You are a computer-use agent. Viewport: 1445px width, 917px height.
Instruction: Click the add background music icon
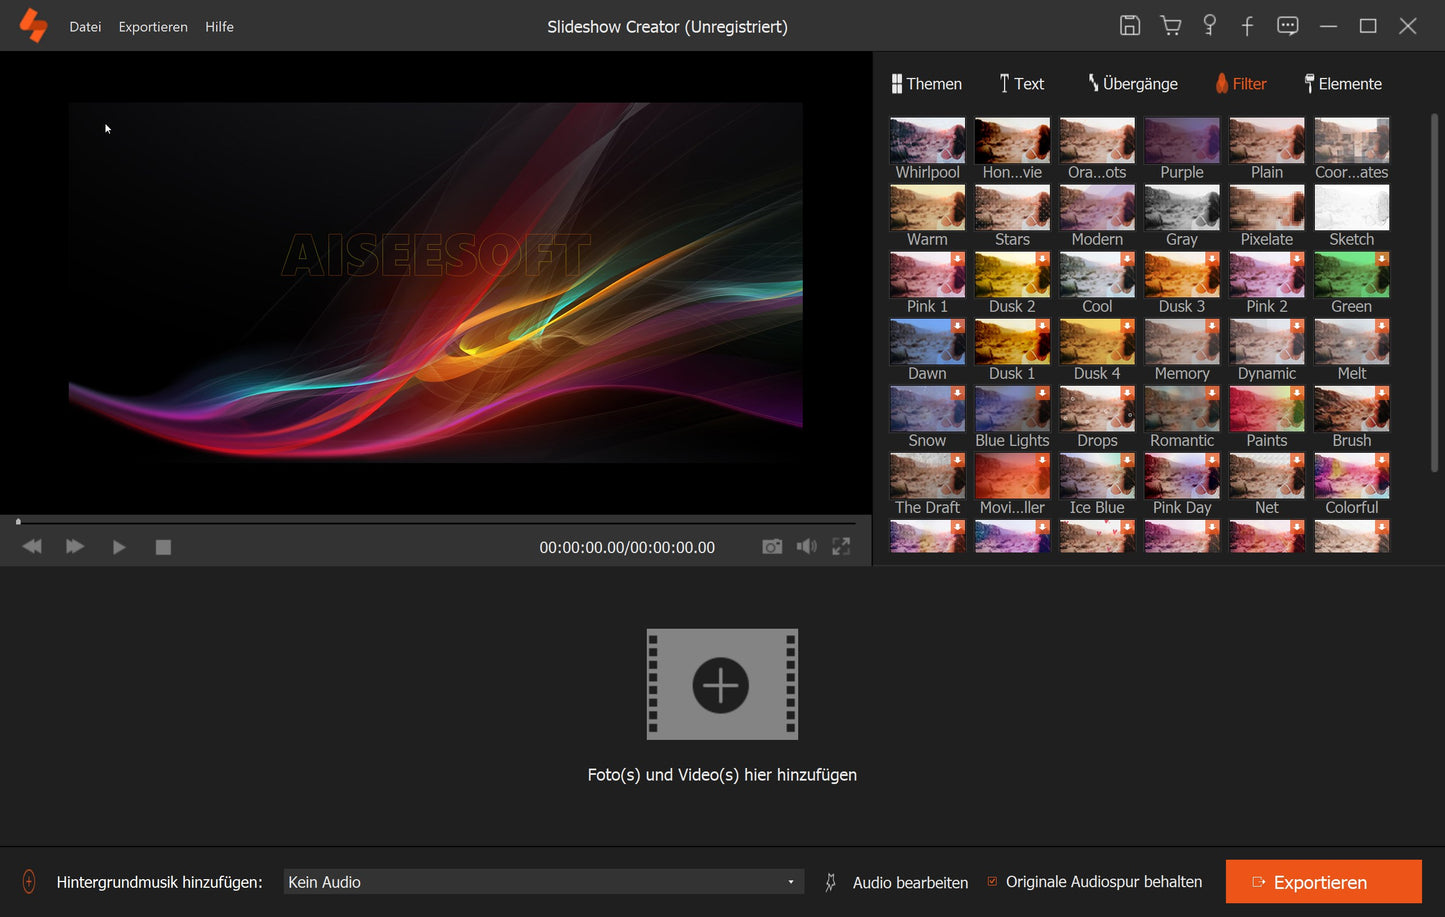29,882
